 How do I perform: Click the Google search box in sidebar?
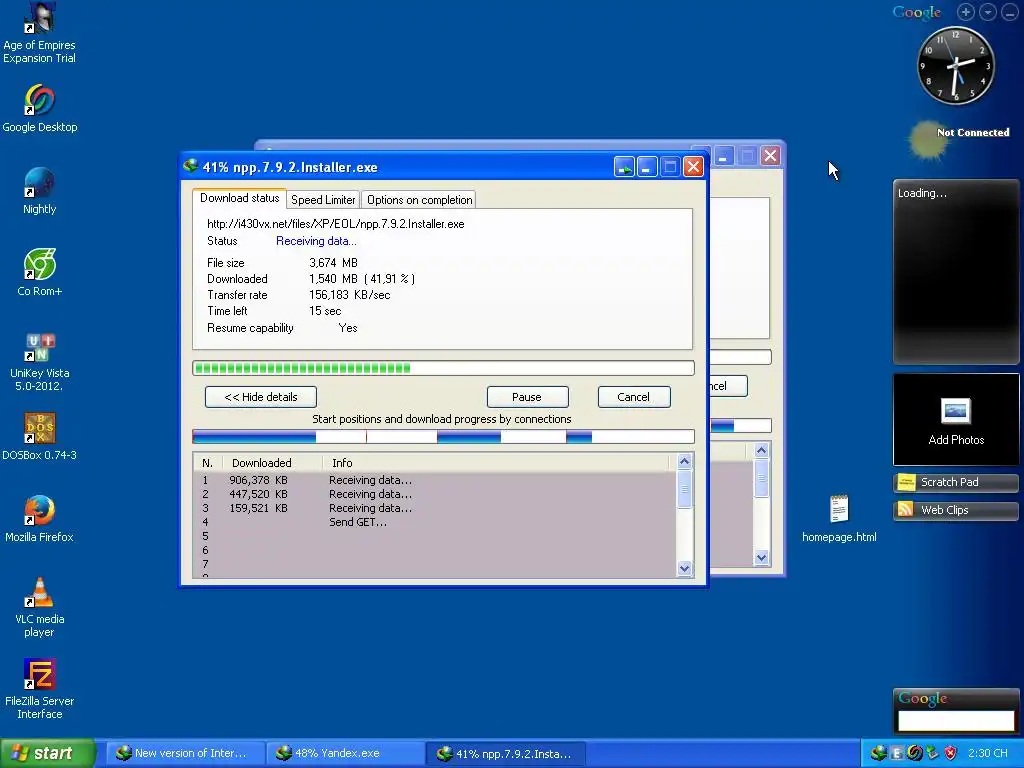955,720
